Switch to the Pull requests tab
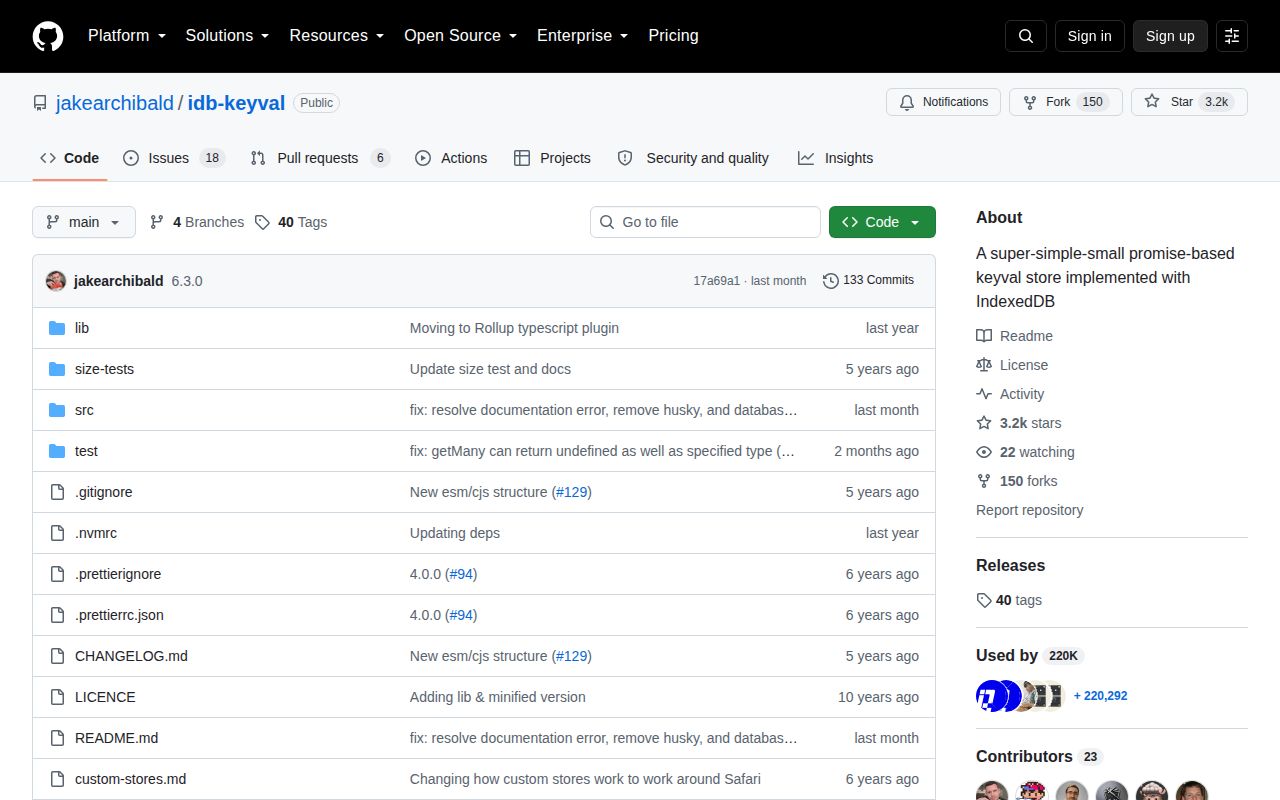This screenshot has height=800, width=1280. point(319,158)
